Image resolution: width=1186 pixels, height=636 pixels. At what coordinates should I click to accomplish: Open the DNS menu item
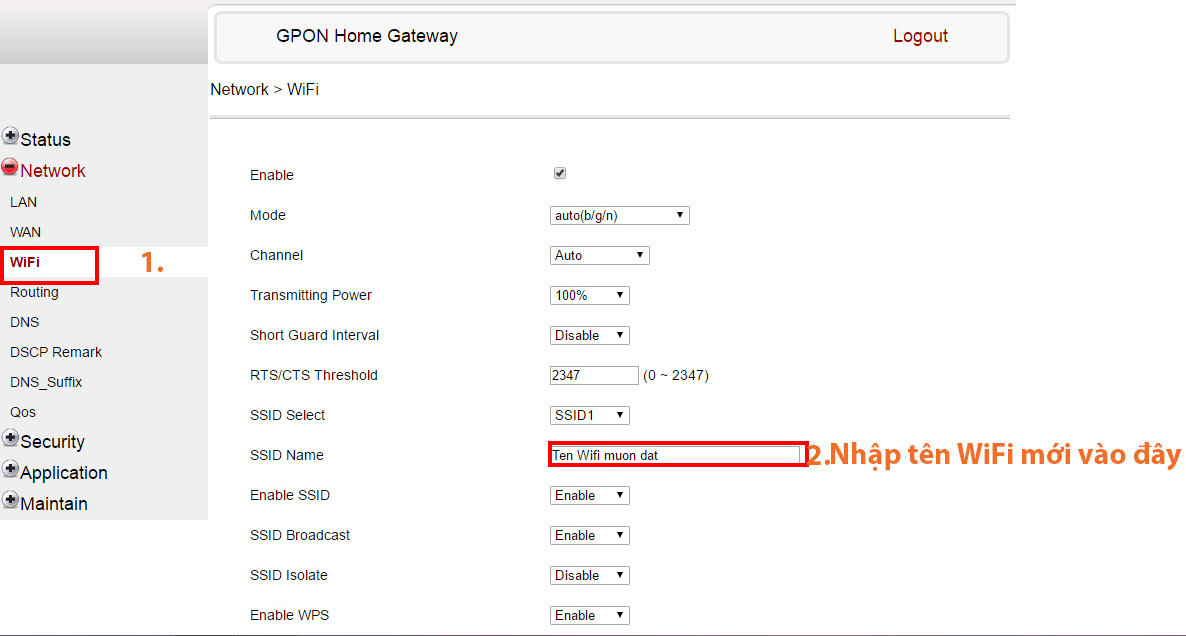[x=24, y=322]
